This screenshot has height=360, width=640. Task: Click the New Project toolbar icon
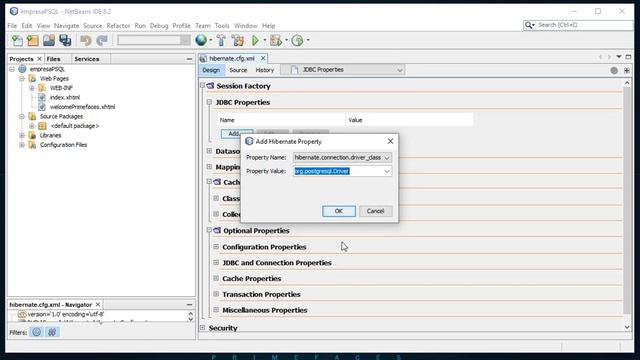[x=33, y=40]
